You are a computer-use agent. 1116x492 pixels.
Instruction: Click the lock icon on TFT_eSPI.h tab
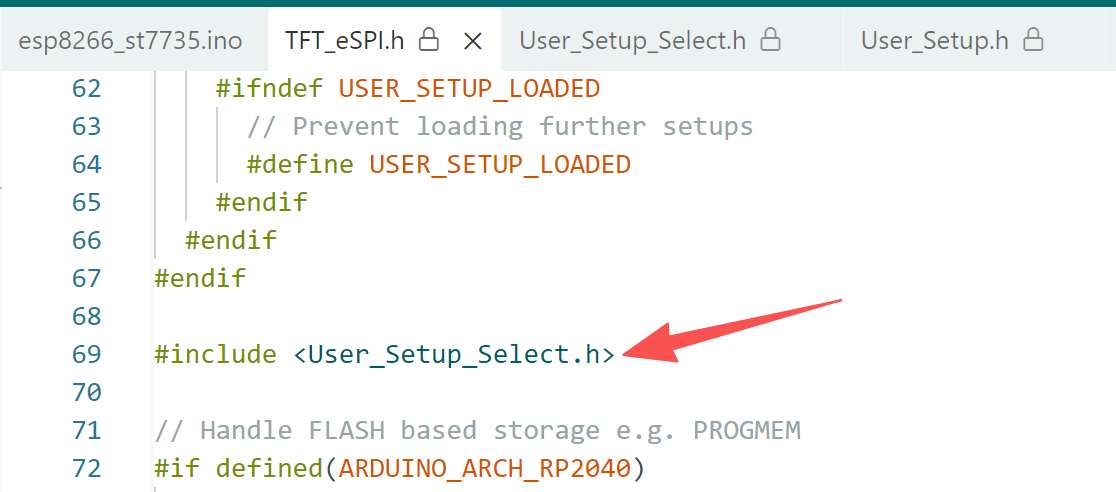428,40
